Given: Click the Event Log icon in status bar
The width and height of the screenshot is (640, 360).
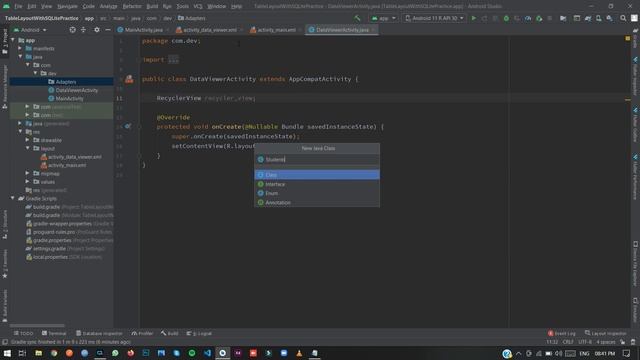Looking at the screenshot, I should [562, 333].
